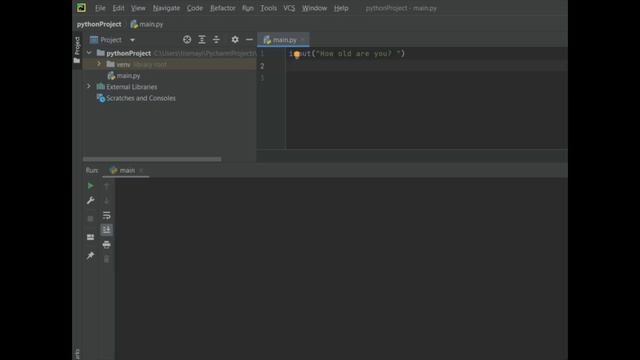This screenshot has width=640, height=360.
Task: Close the main run tab
Action: click(x=141, y=170)
